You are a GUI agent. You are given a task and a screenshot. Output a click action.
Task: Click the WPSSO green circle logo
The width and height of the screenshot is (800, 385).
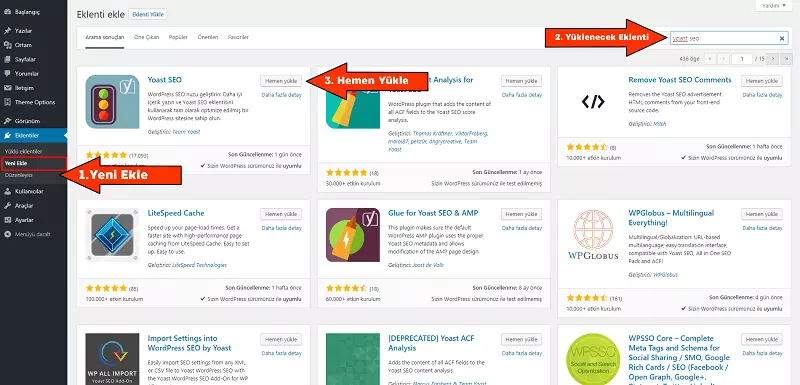(593, 359)
